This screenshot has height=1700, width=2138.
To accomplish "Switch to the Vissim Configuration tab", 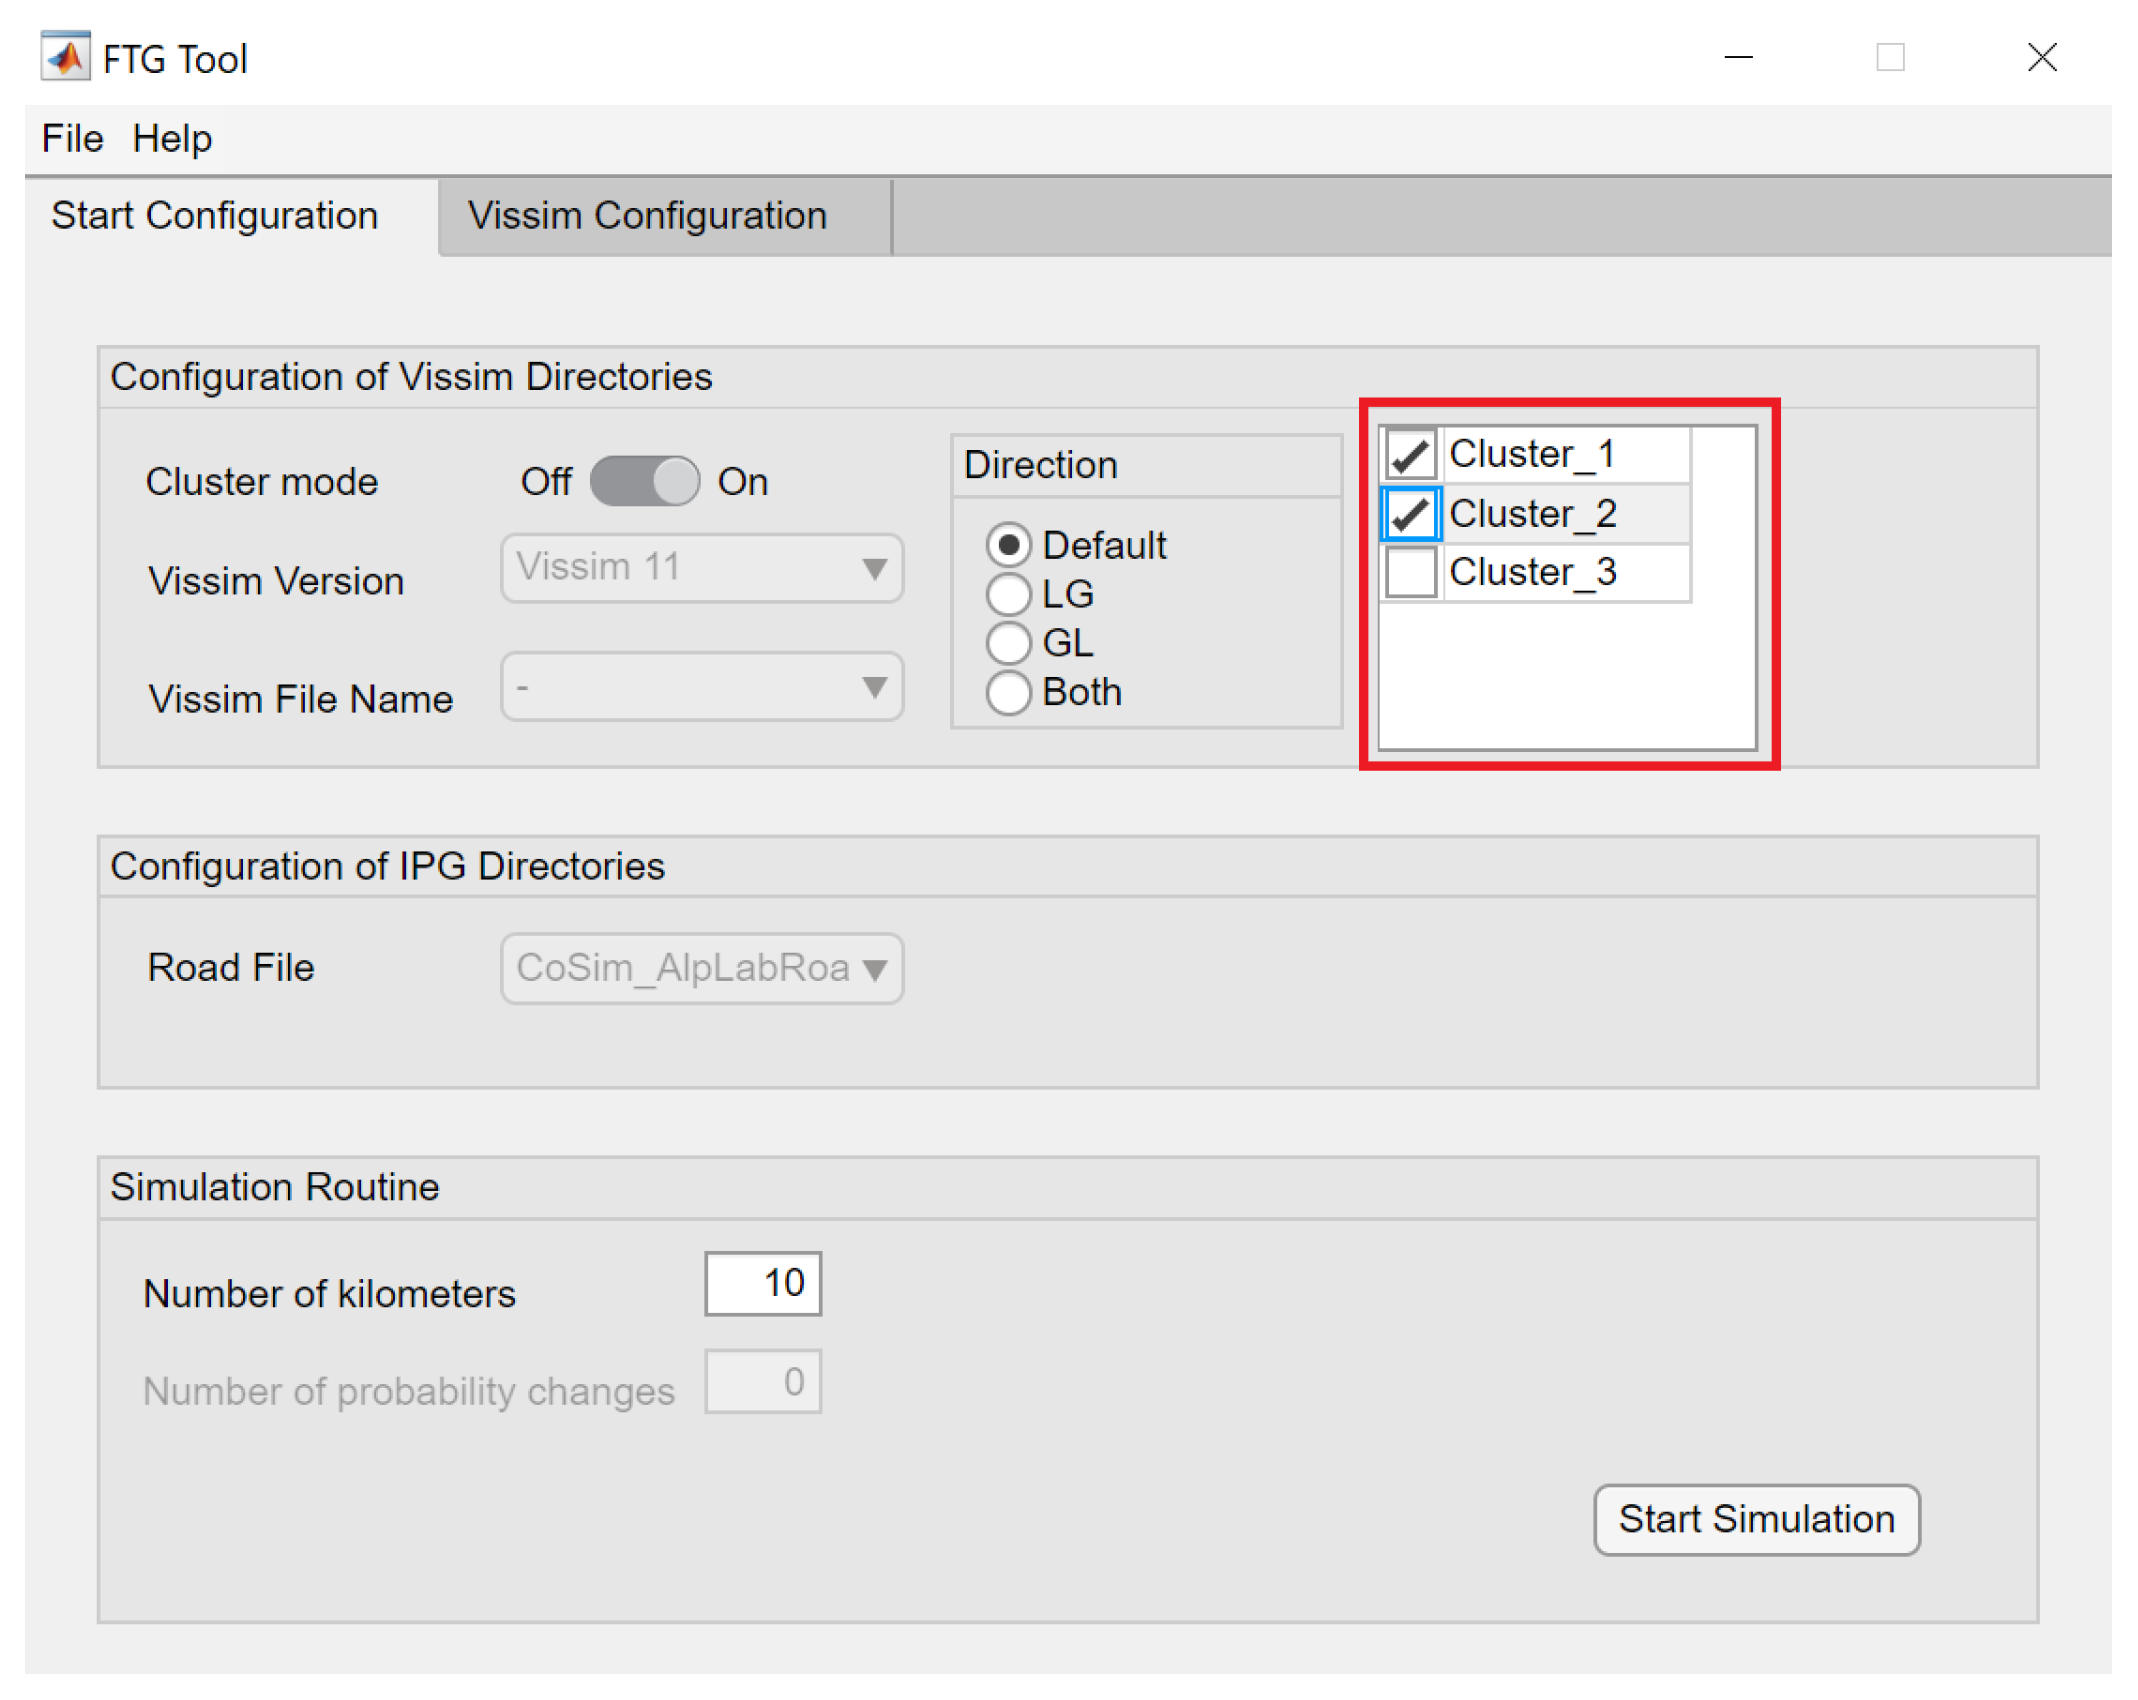I will coord(648,216).
